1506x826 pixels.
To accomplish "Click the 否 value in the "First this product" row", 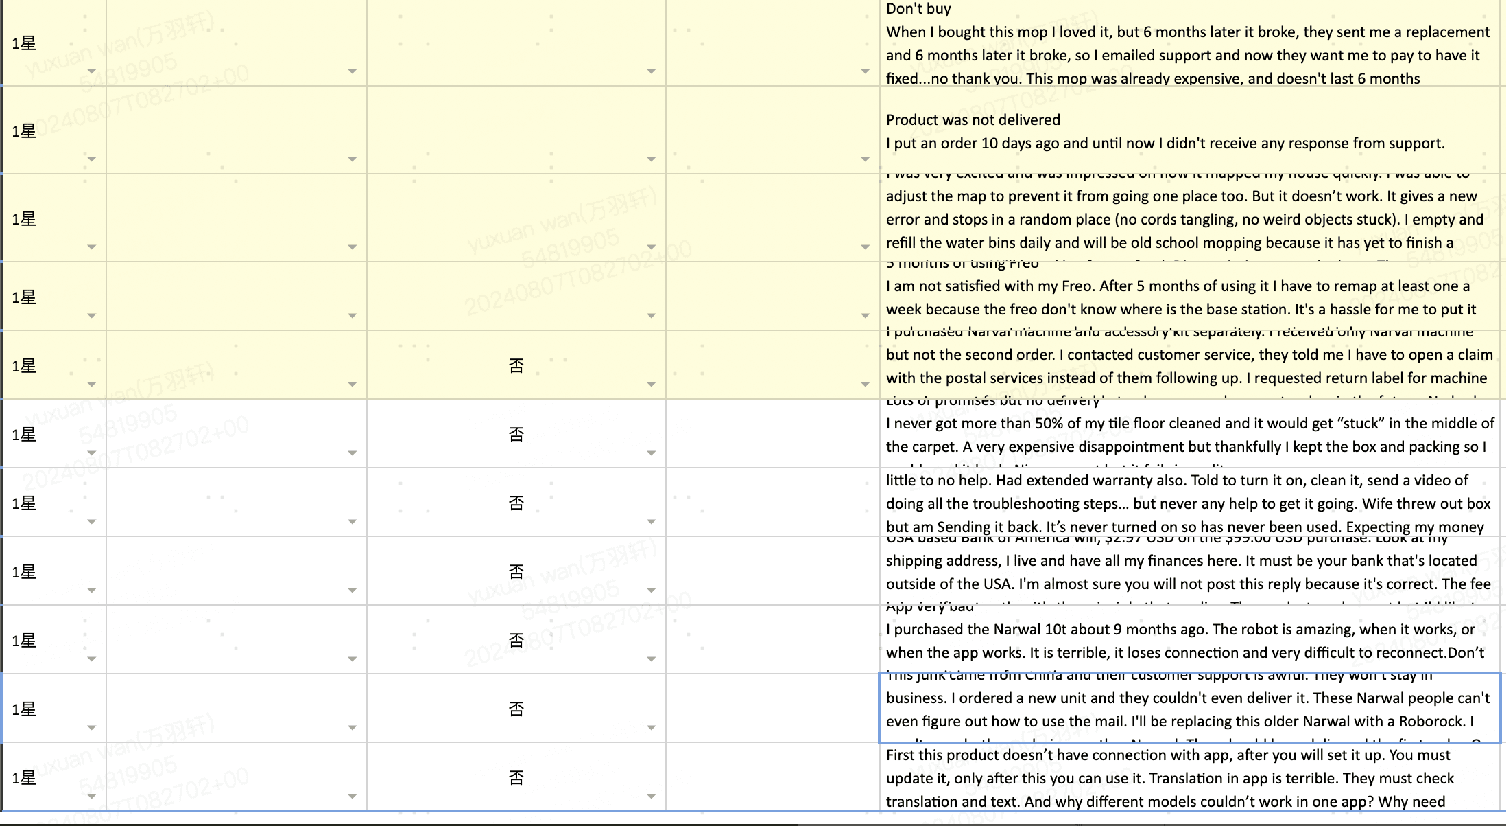I will 516,777.
